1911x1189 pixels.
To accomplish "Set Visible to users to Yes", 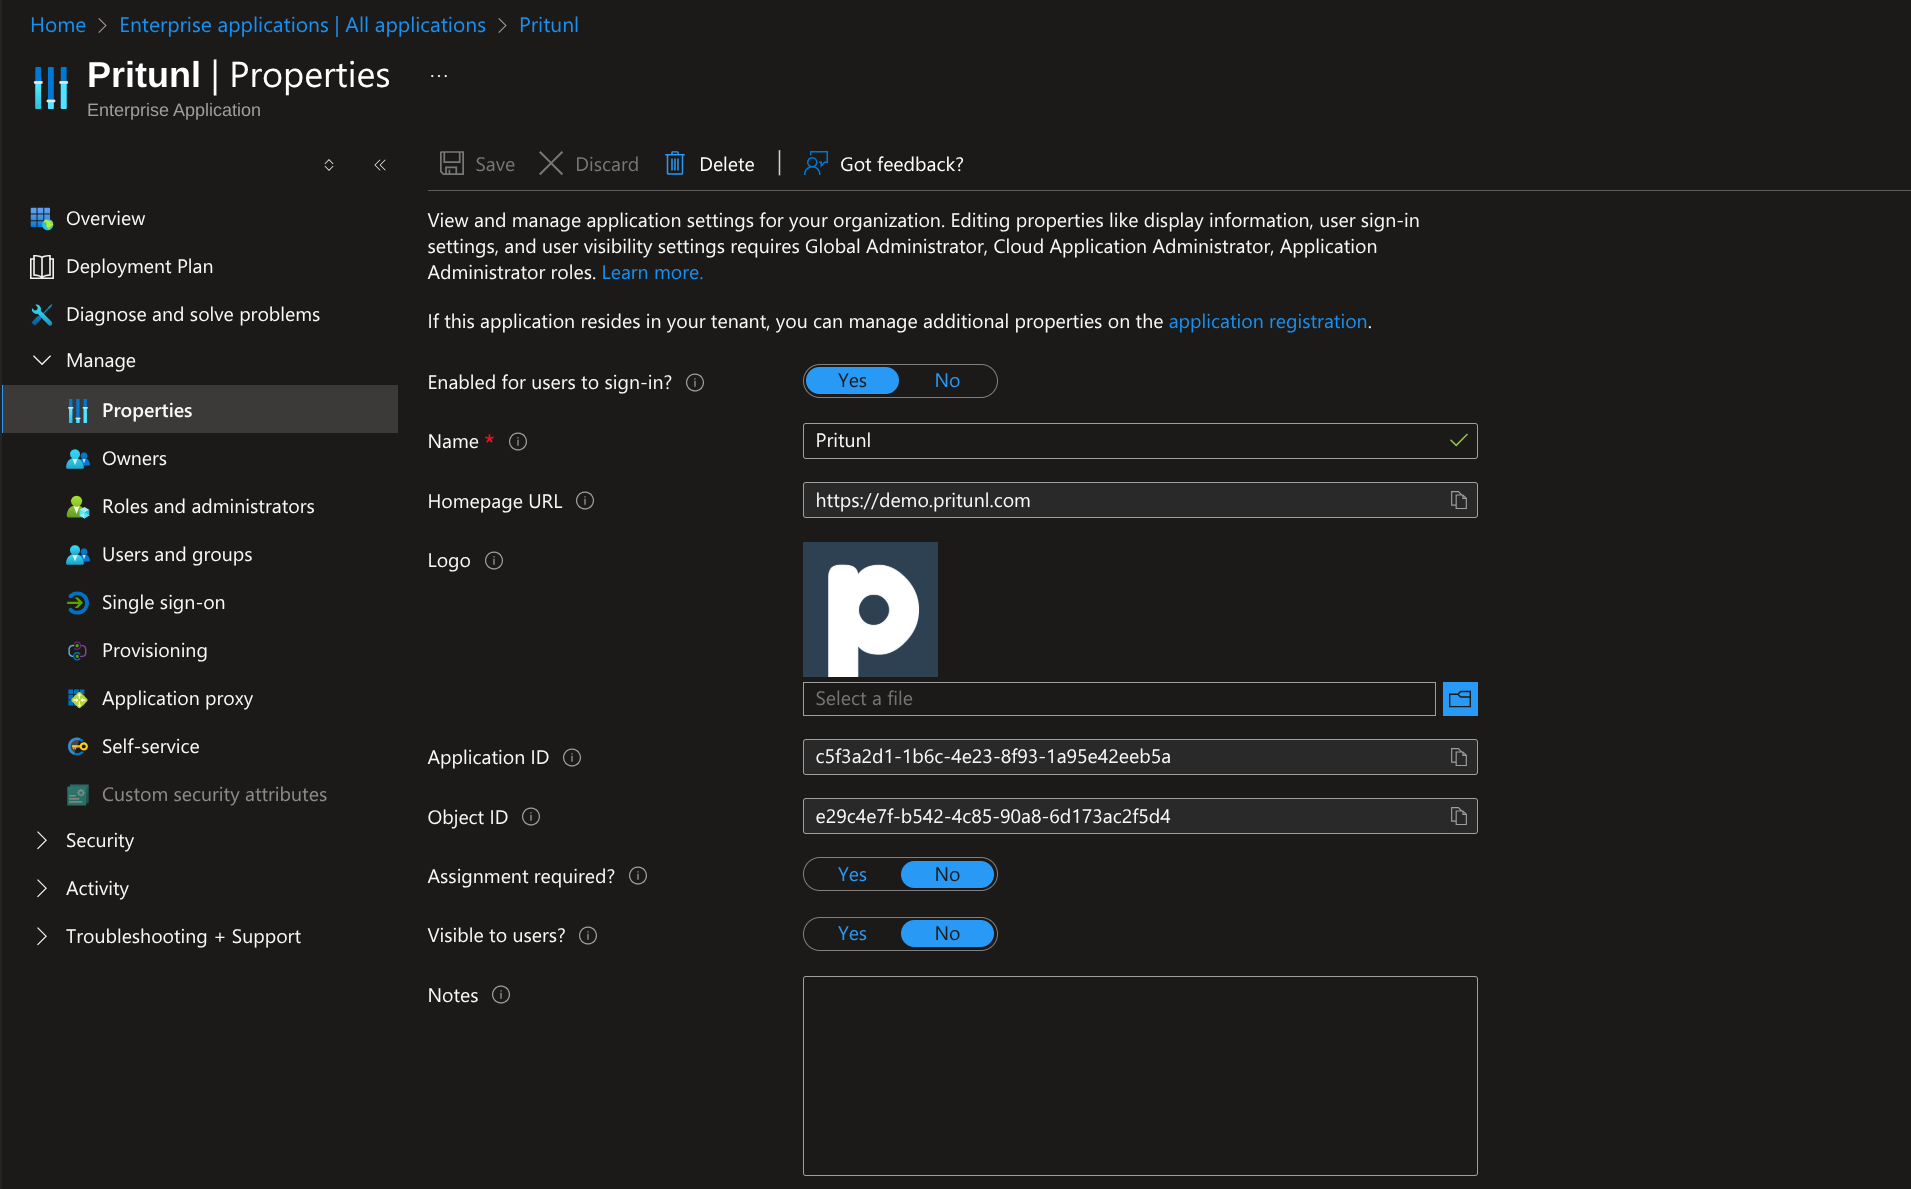I will point(852,934).
